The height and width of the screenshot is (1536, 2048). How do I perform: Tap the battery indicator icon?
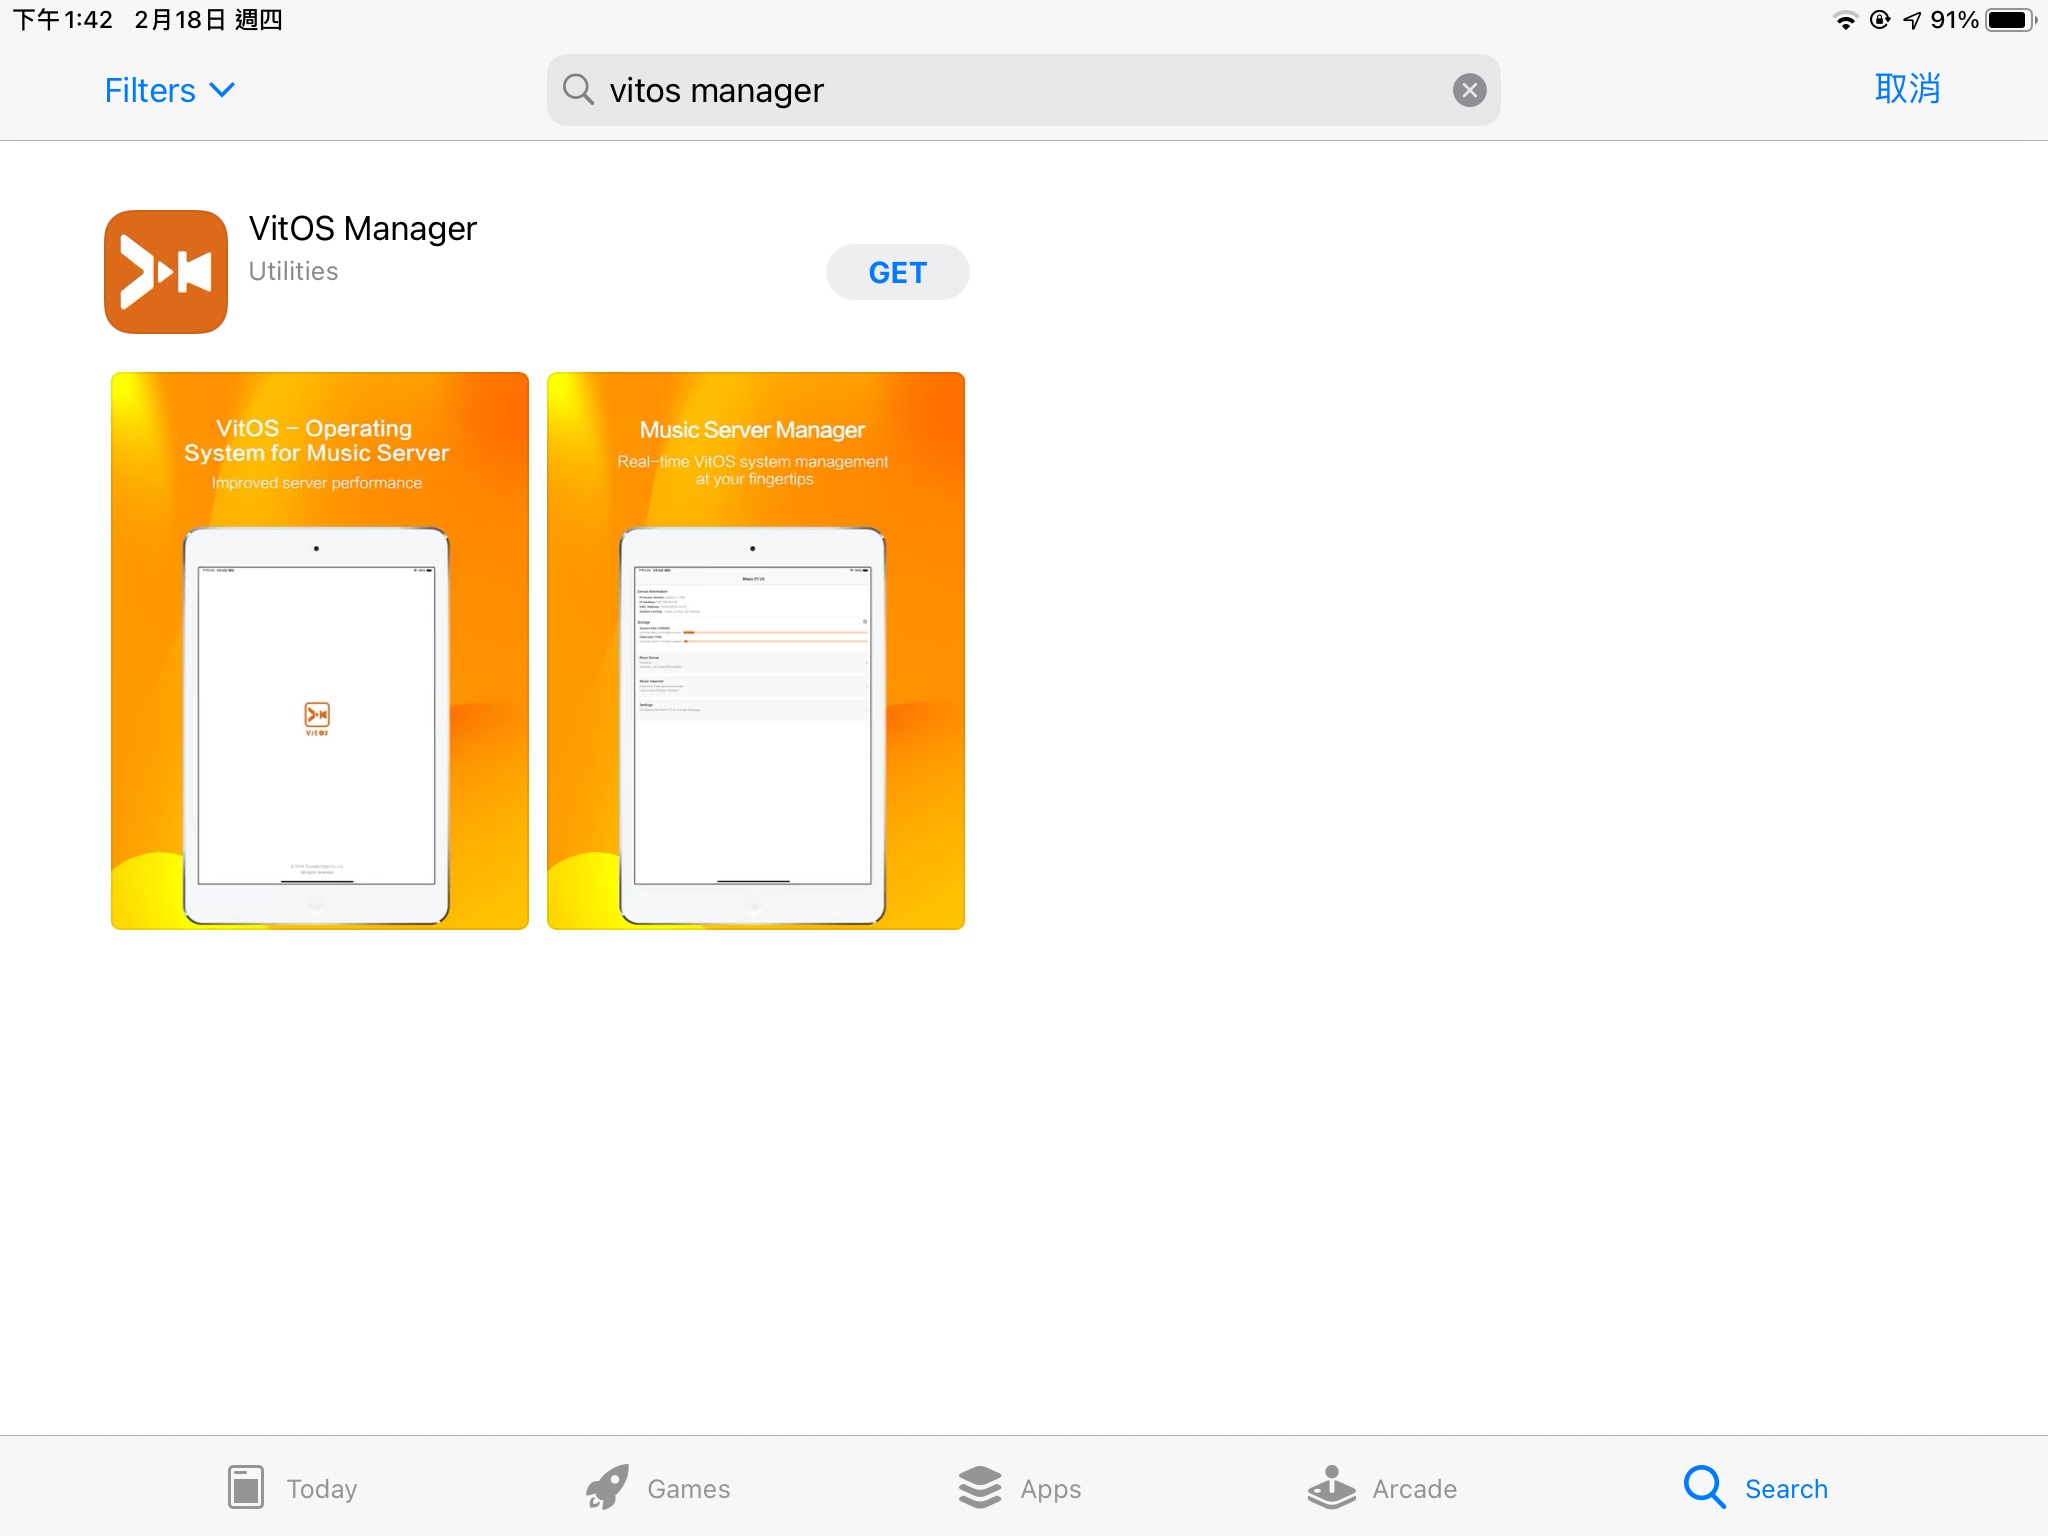point(2011,20)
